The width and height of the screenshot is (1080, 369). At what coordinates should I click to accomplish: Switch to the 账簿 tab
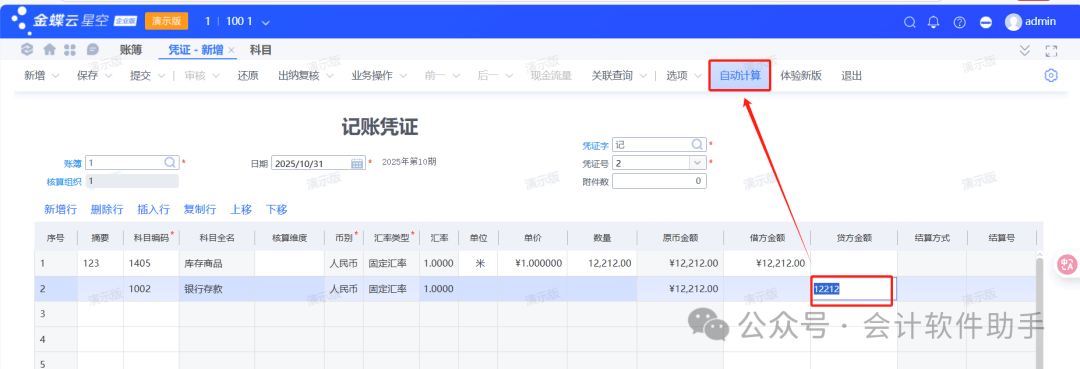[130, 50]
